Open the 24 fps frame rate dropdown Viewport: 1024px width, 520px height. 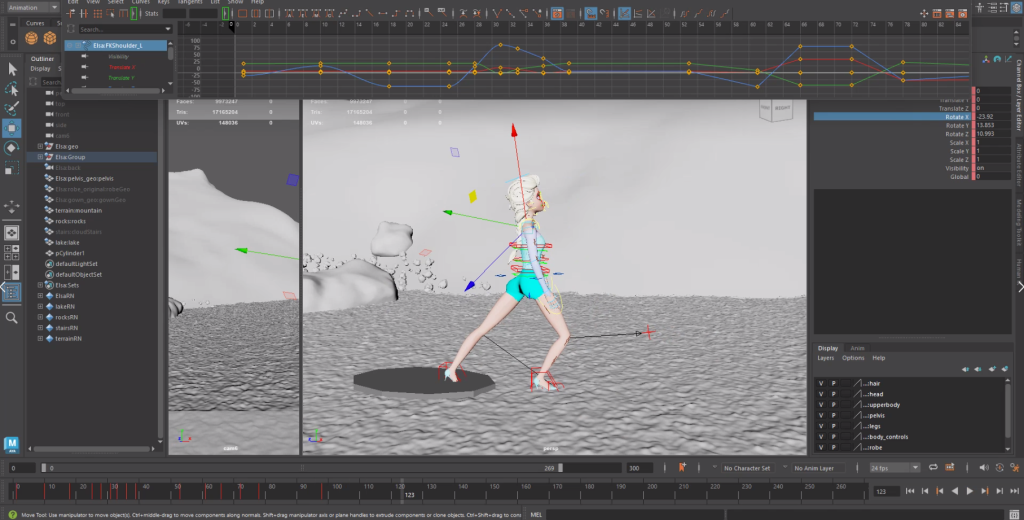click(895, 468)
